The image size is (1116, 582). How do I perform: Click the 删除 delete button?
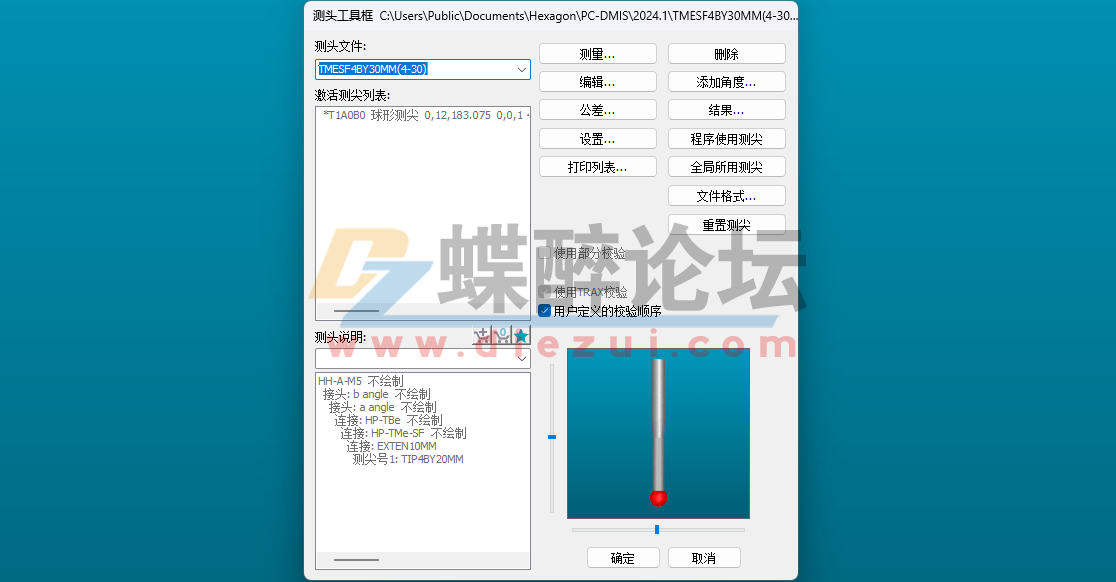pyautogui.click(x=726, y=52)
